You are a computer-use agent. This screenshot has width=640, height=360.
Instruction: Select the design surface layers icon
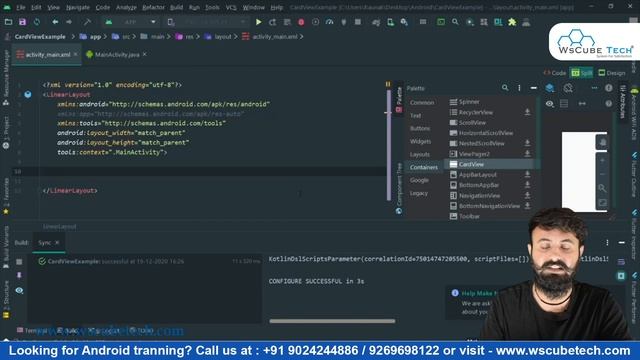pyautogui.click(x=550, y=88)
